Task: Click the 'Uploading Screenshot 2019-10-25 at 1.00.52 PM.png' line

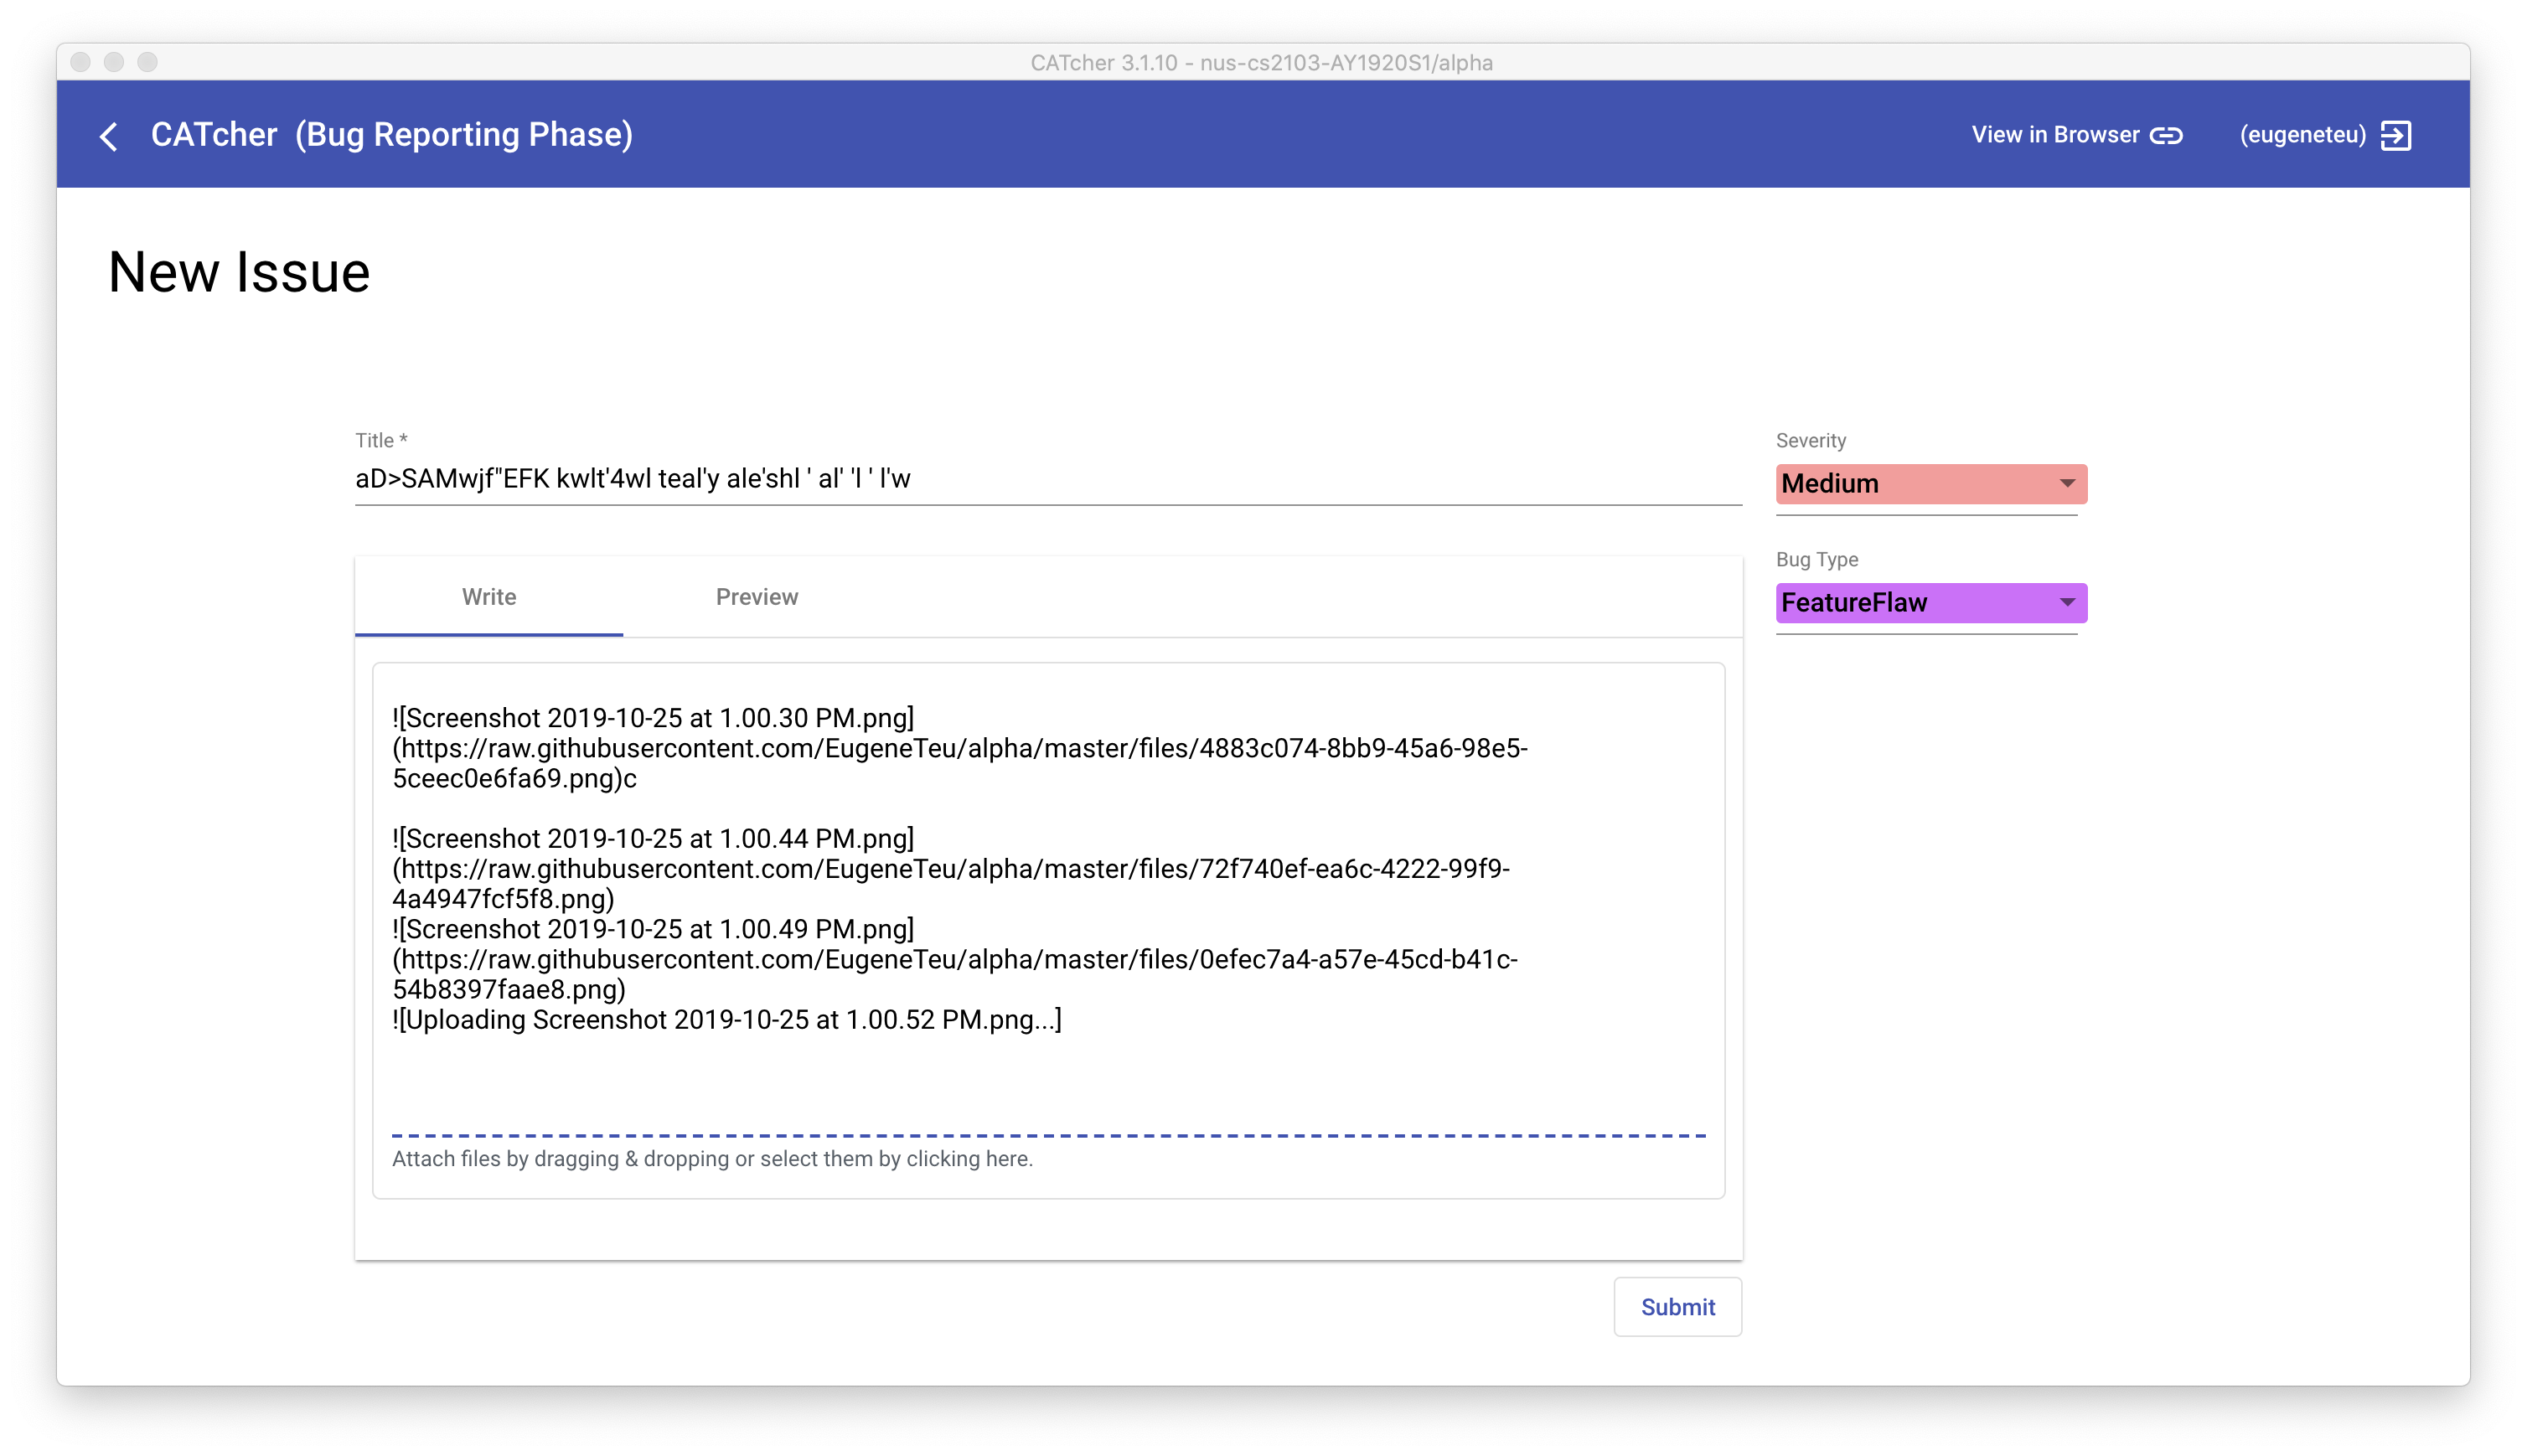Action: 727,1020
